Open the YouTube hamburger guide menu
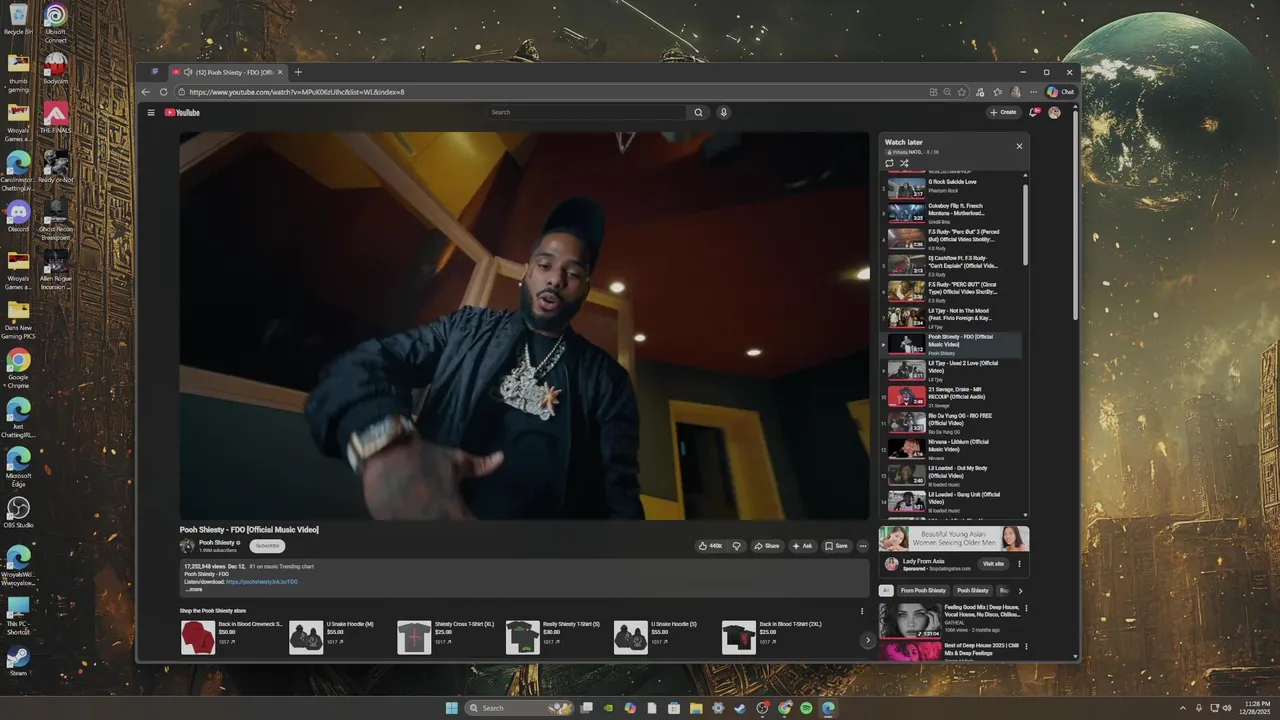The height and width of the screenshot is (720, 1280). click(x=151, y=112)
